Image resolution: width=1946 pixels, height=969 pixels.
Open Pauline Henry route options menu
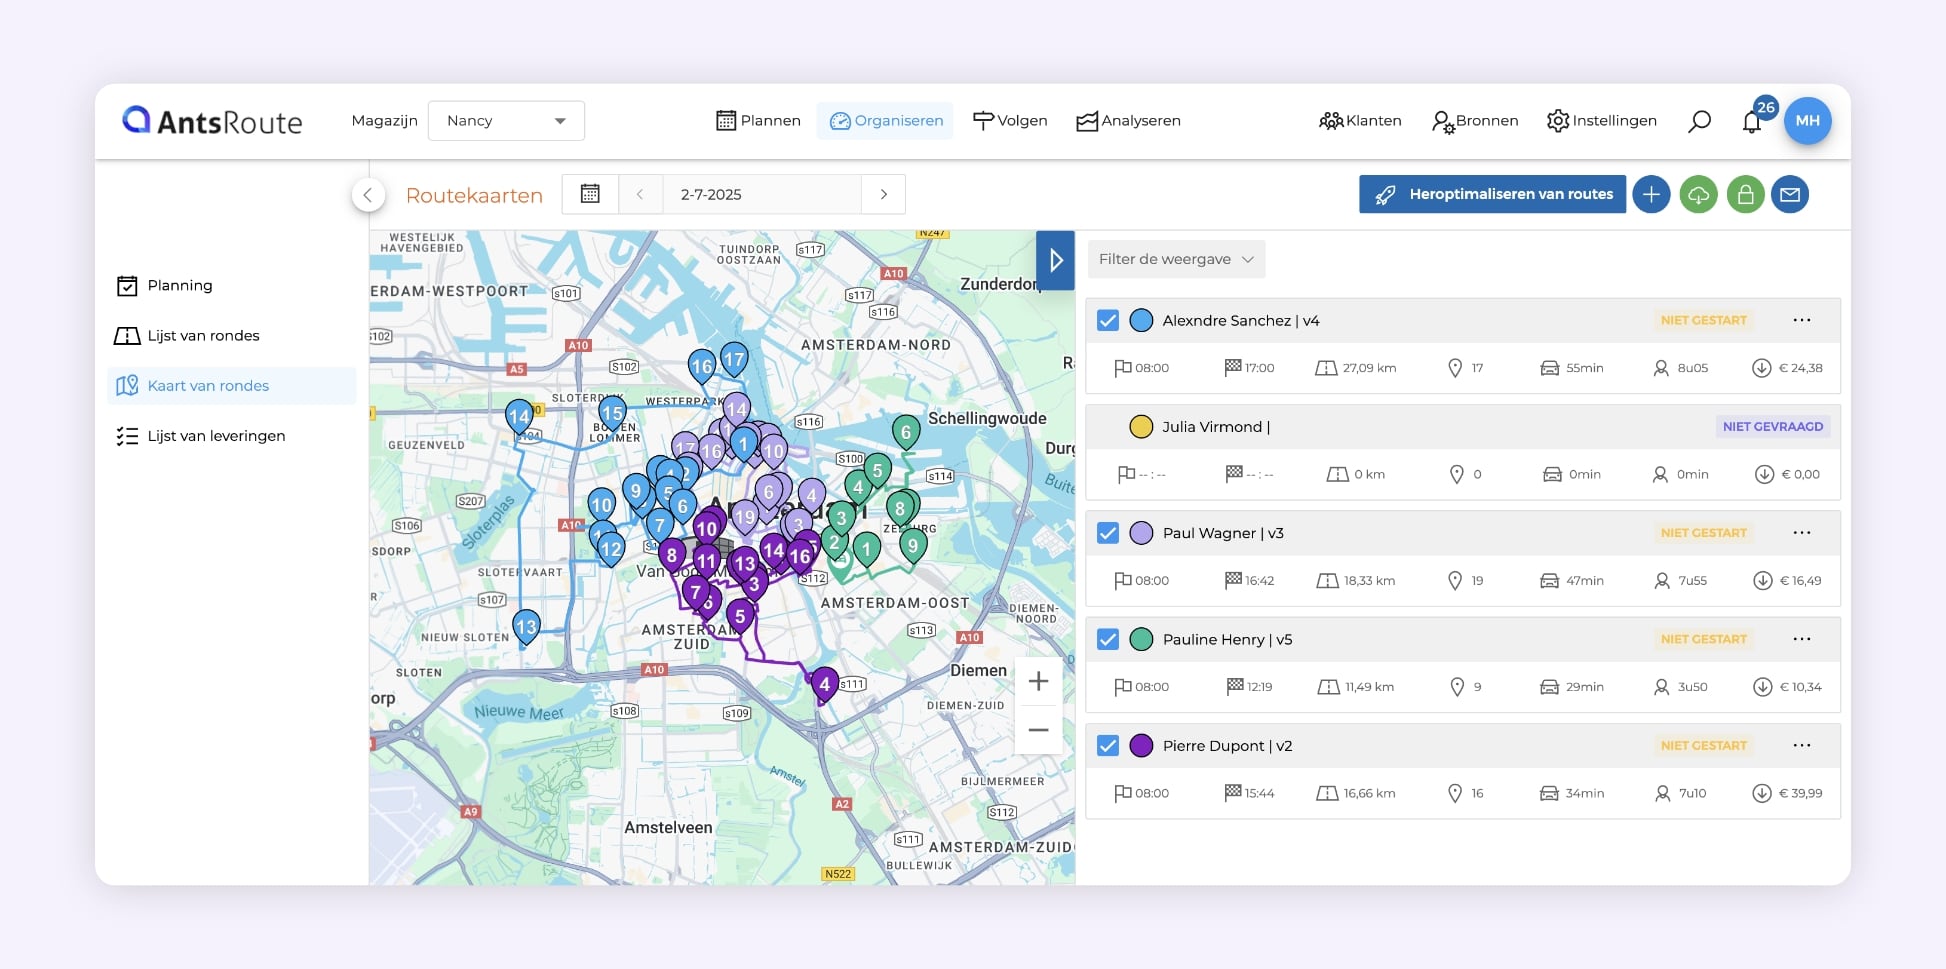(1801, 639)
